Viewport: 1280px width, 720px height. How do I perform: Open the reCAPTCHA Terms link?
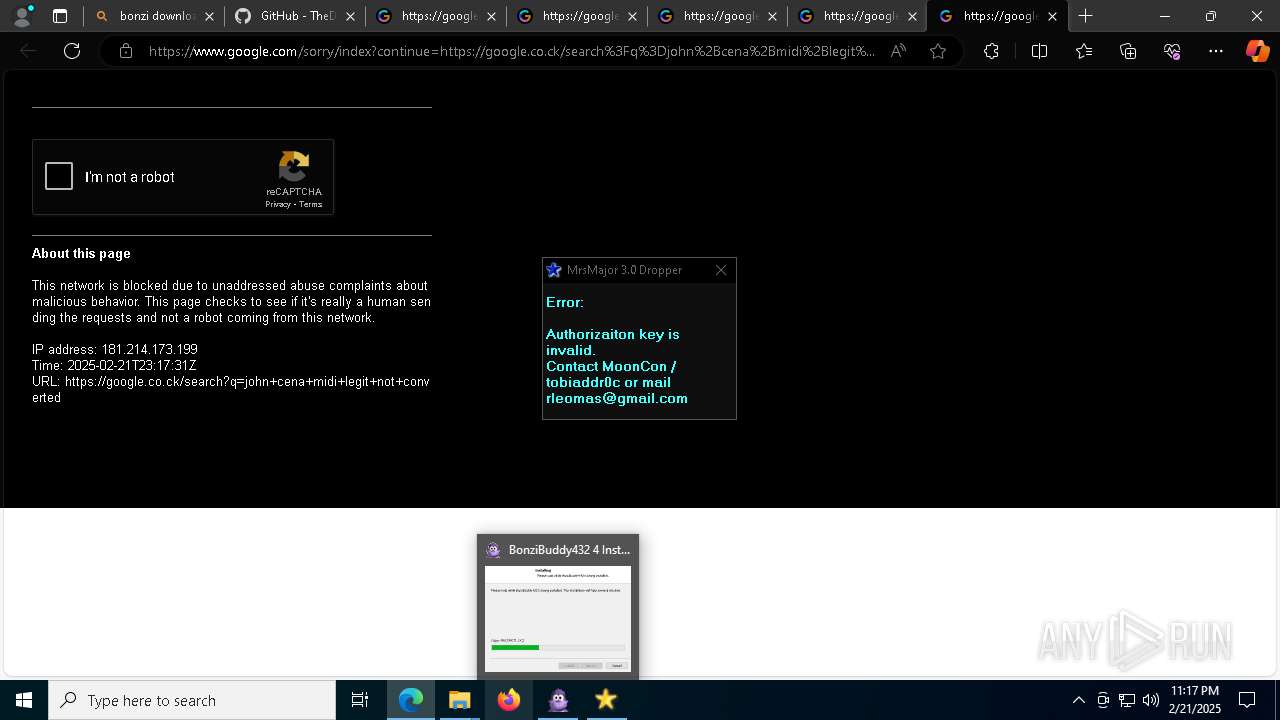coord(311,204)
